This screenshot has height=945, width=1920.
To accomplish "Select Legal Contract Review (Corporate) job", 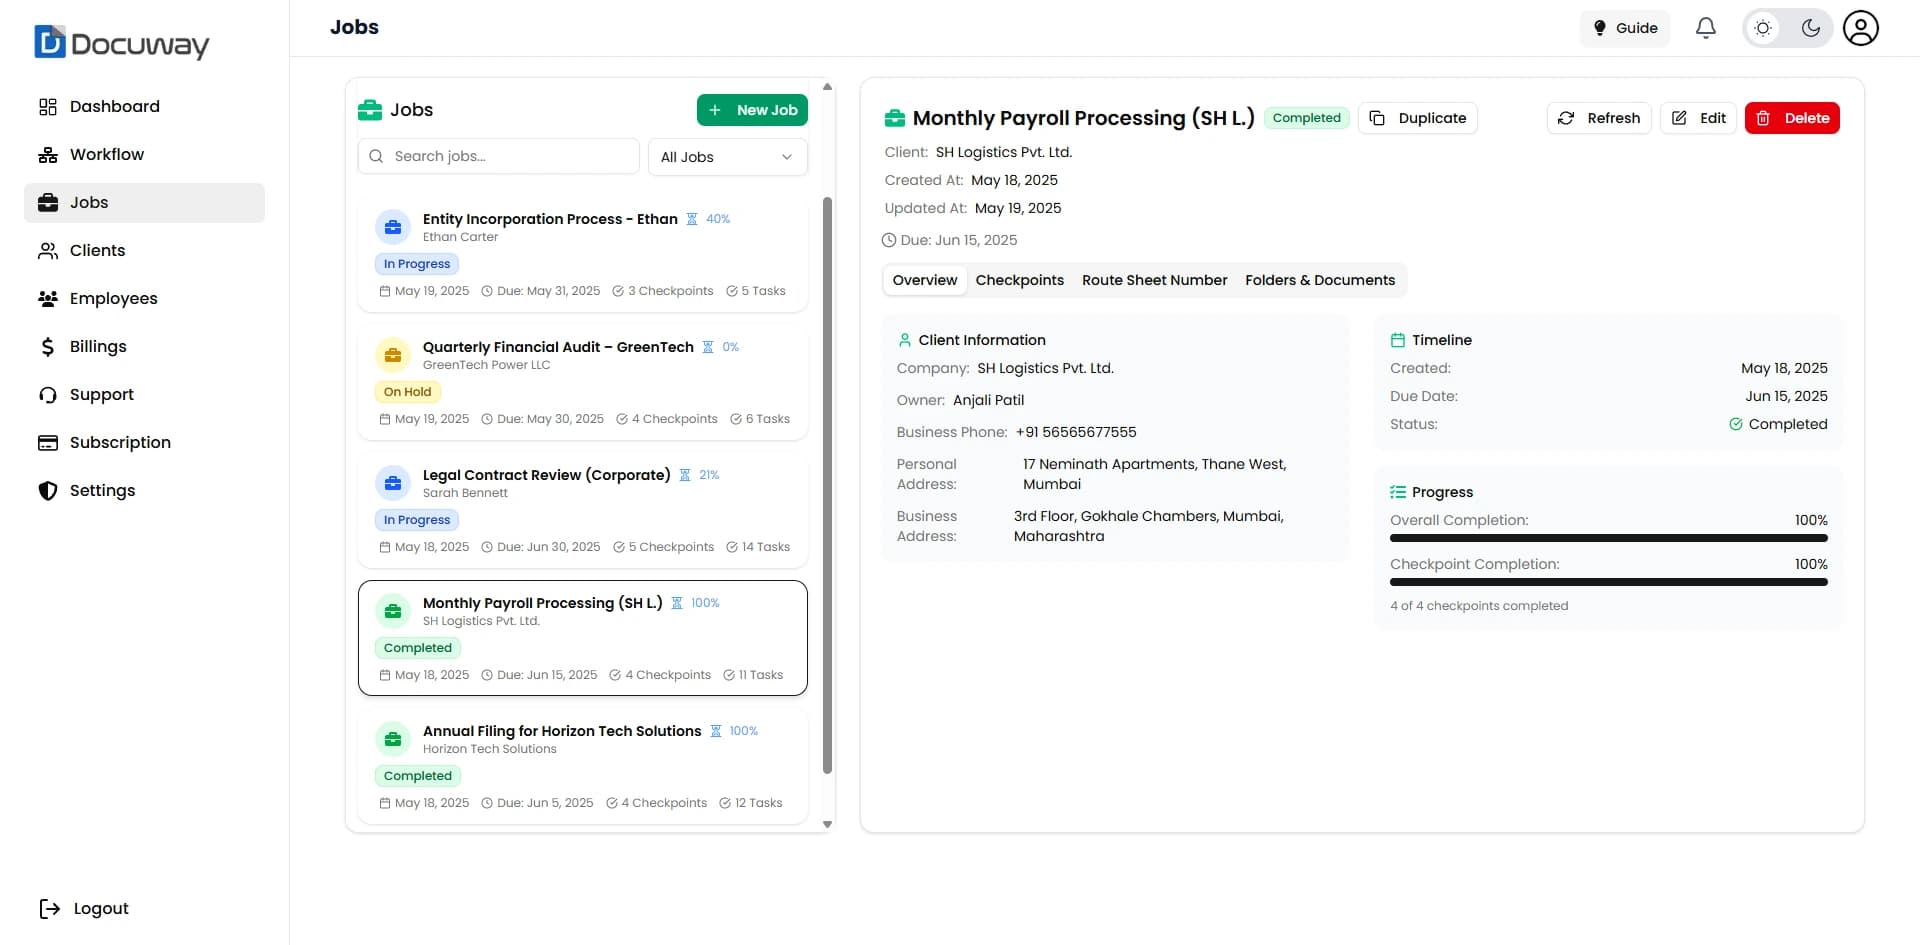I will coord(582,510).
